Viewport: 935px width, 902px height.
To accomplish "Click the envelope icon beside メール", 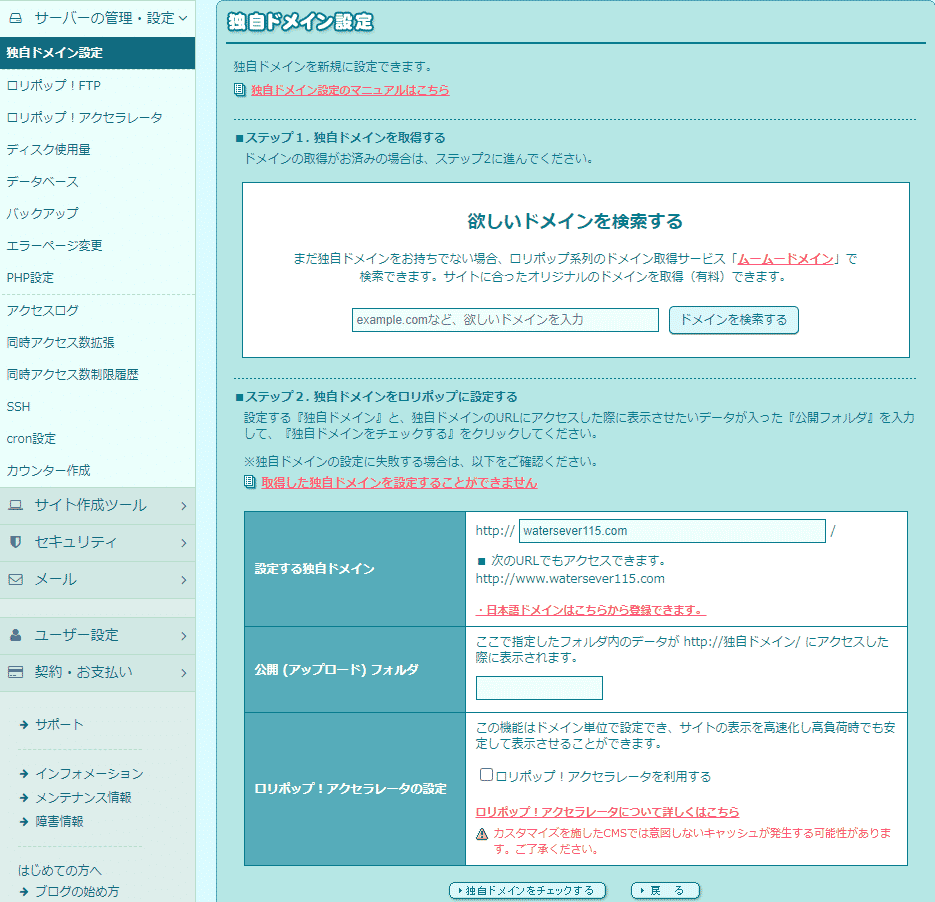I will pos(16,579).
